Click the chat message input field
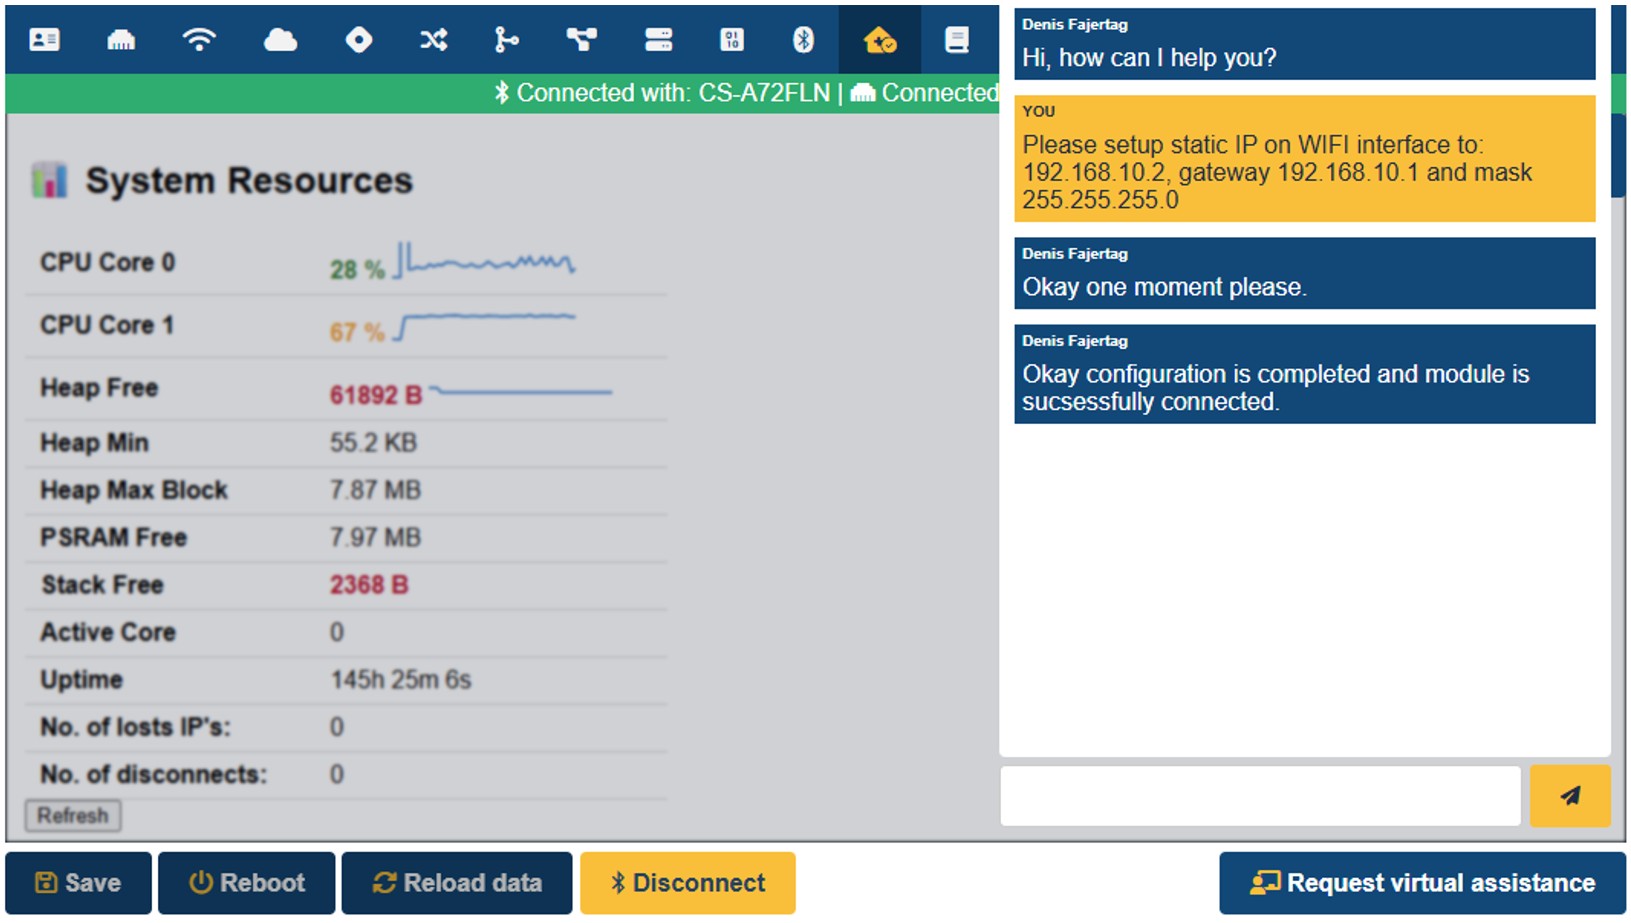This screenshot has width=1631, height=923. pyautogui.click(x=1260, y=796)
